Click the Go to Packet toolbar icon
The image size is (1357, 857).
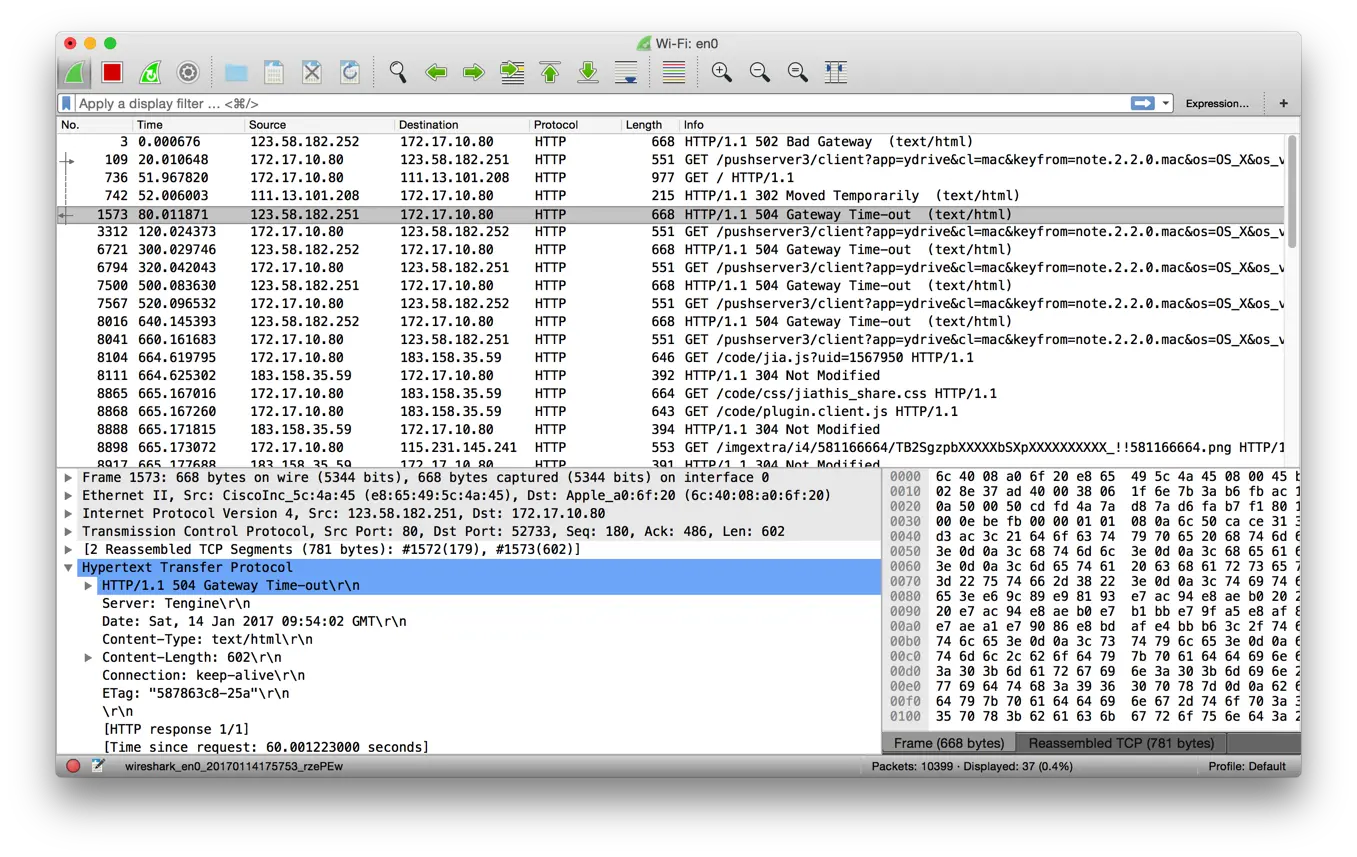(512, 72)
